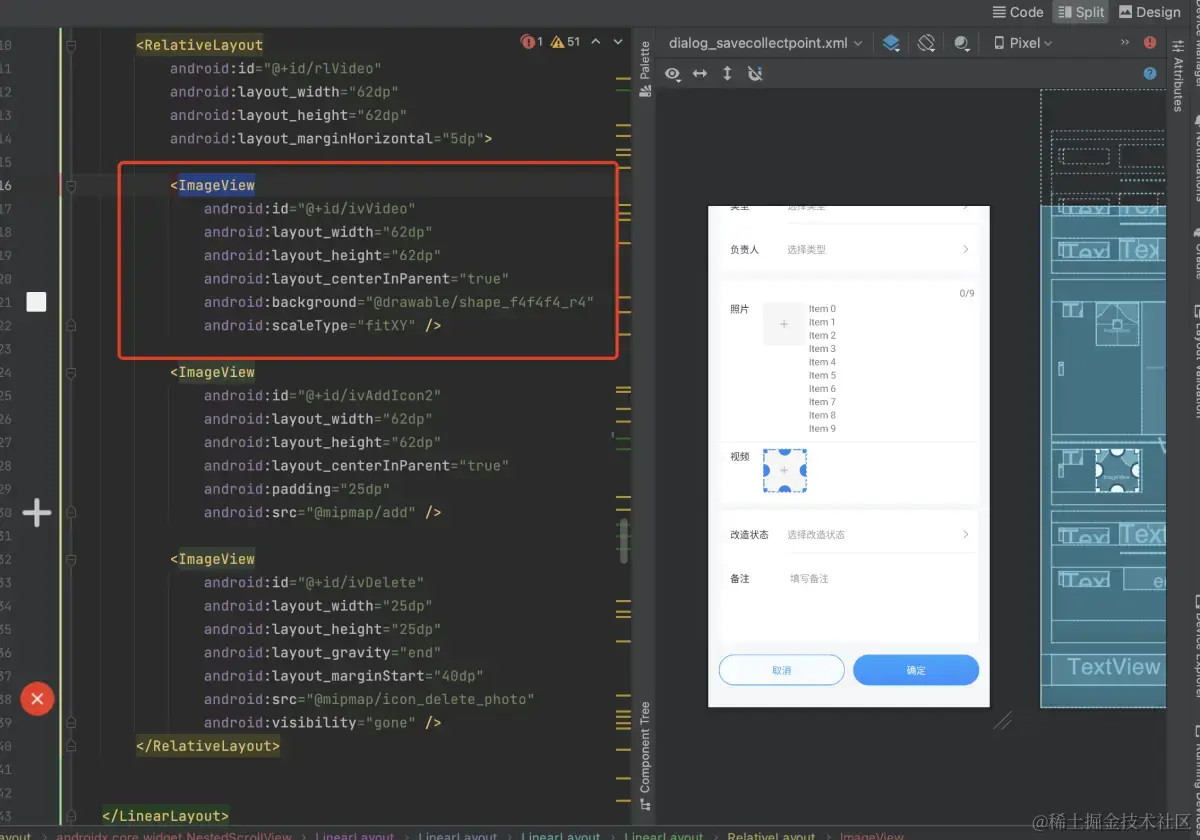The image size is (1200, 840).
Task: Open the Component Tree side tab
Action: [645, 755]
